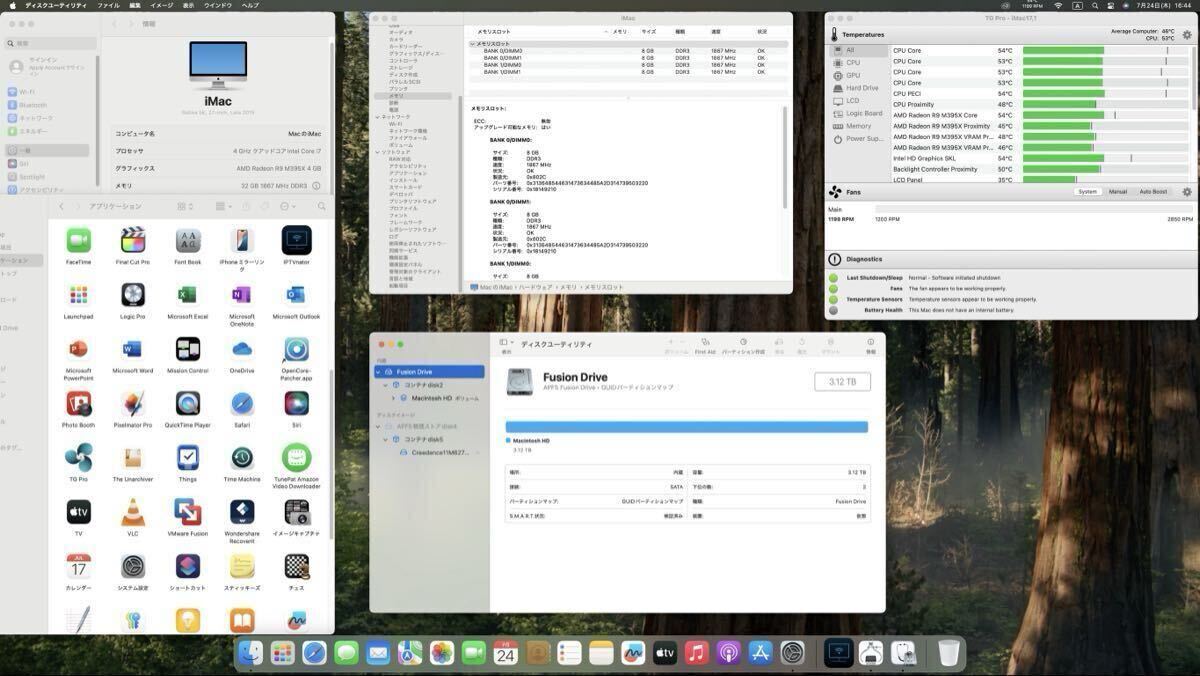1200x676 pixels.
Task: Open Temperatures settings gear in TG Pro
Action: click(x=1187, y=35)
